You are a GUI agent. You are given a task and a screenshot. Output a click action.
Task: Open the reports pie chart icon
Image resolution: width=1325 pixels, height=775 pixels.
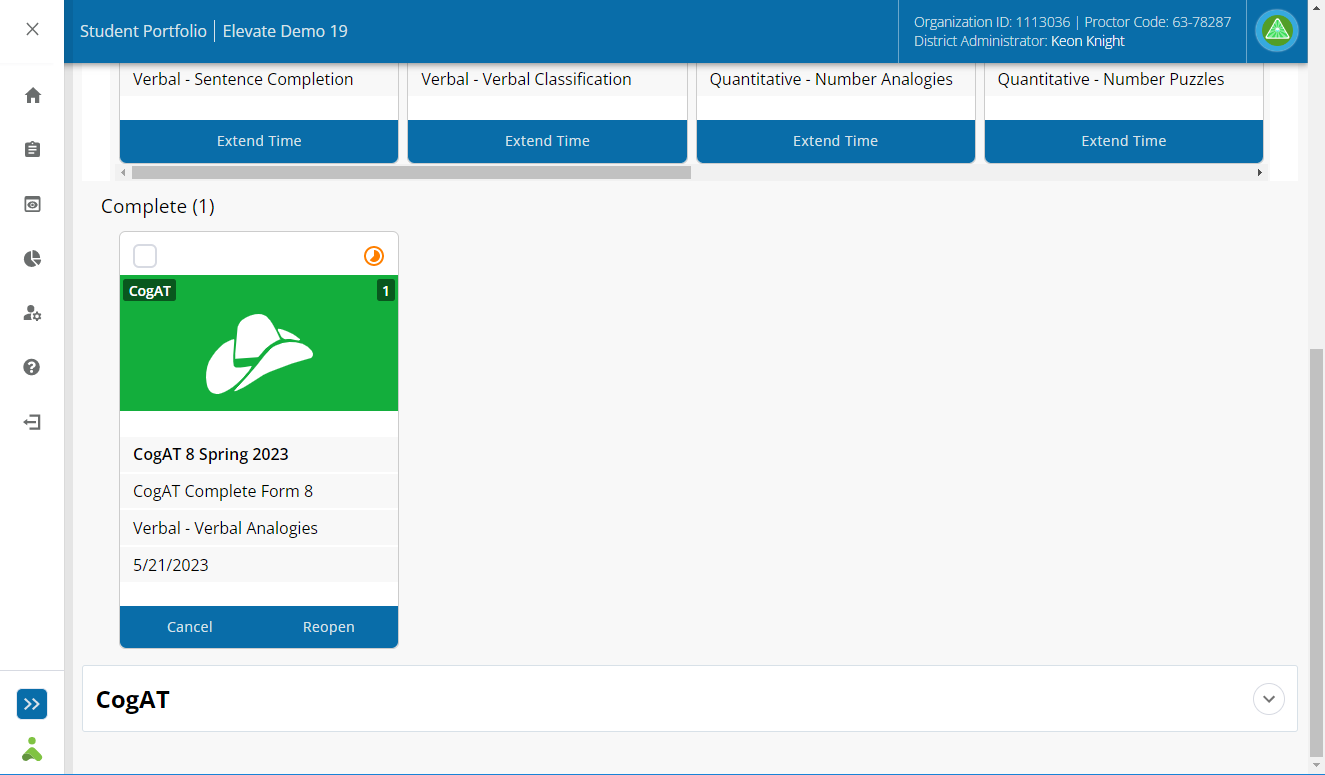click(32, 259)
